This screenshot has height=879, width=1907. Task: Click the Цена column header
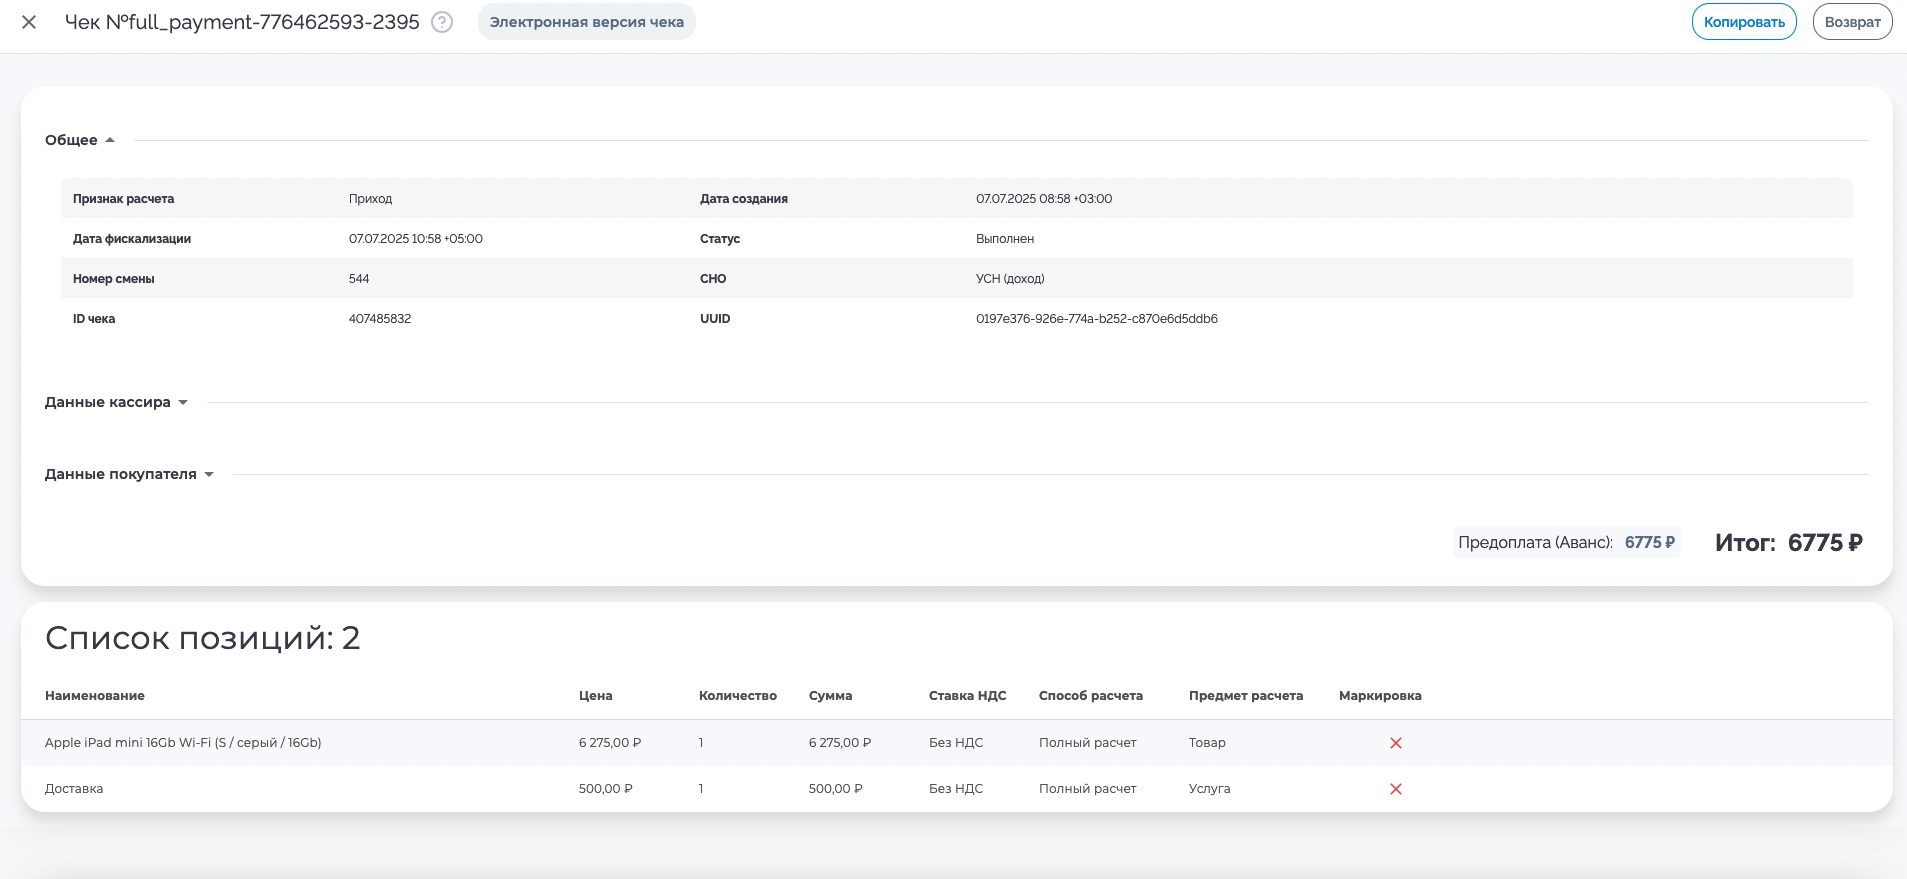coord(595,696)
